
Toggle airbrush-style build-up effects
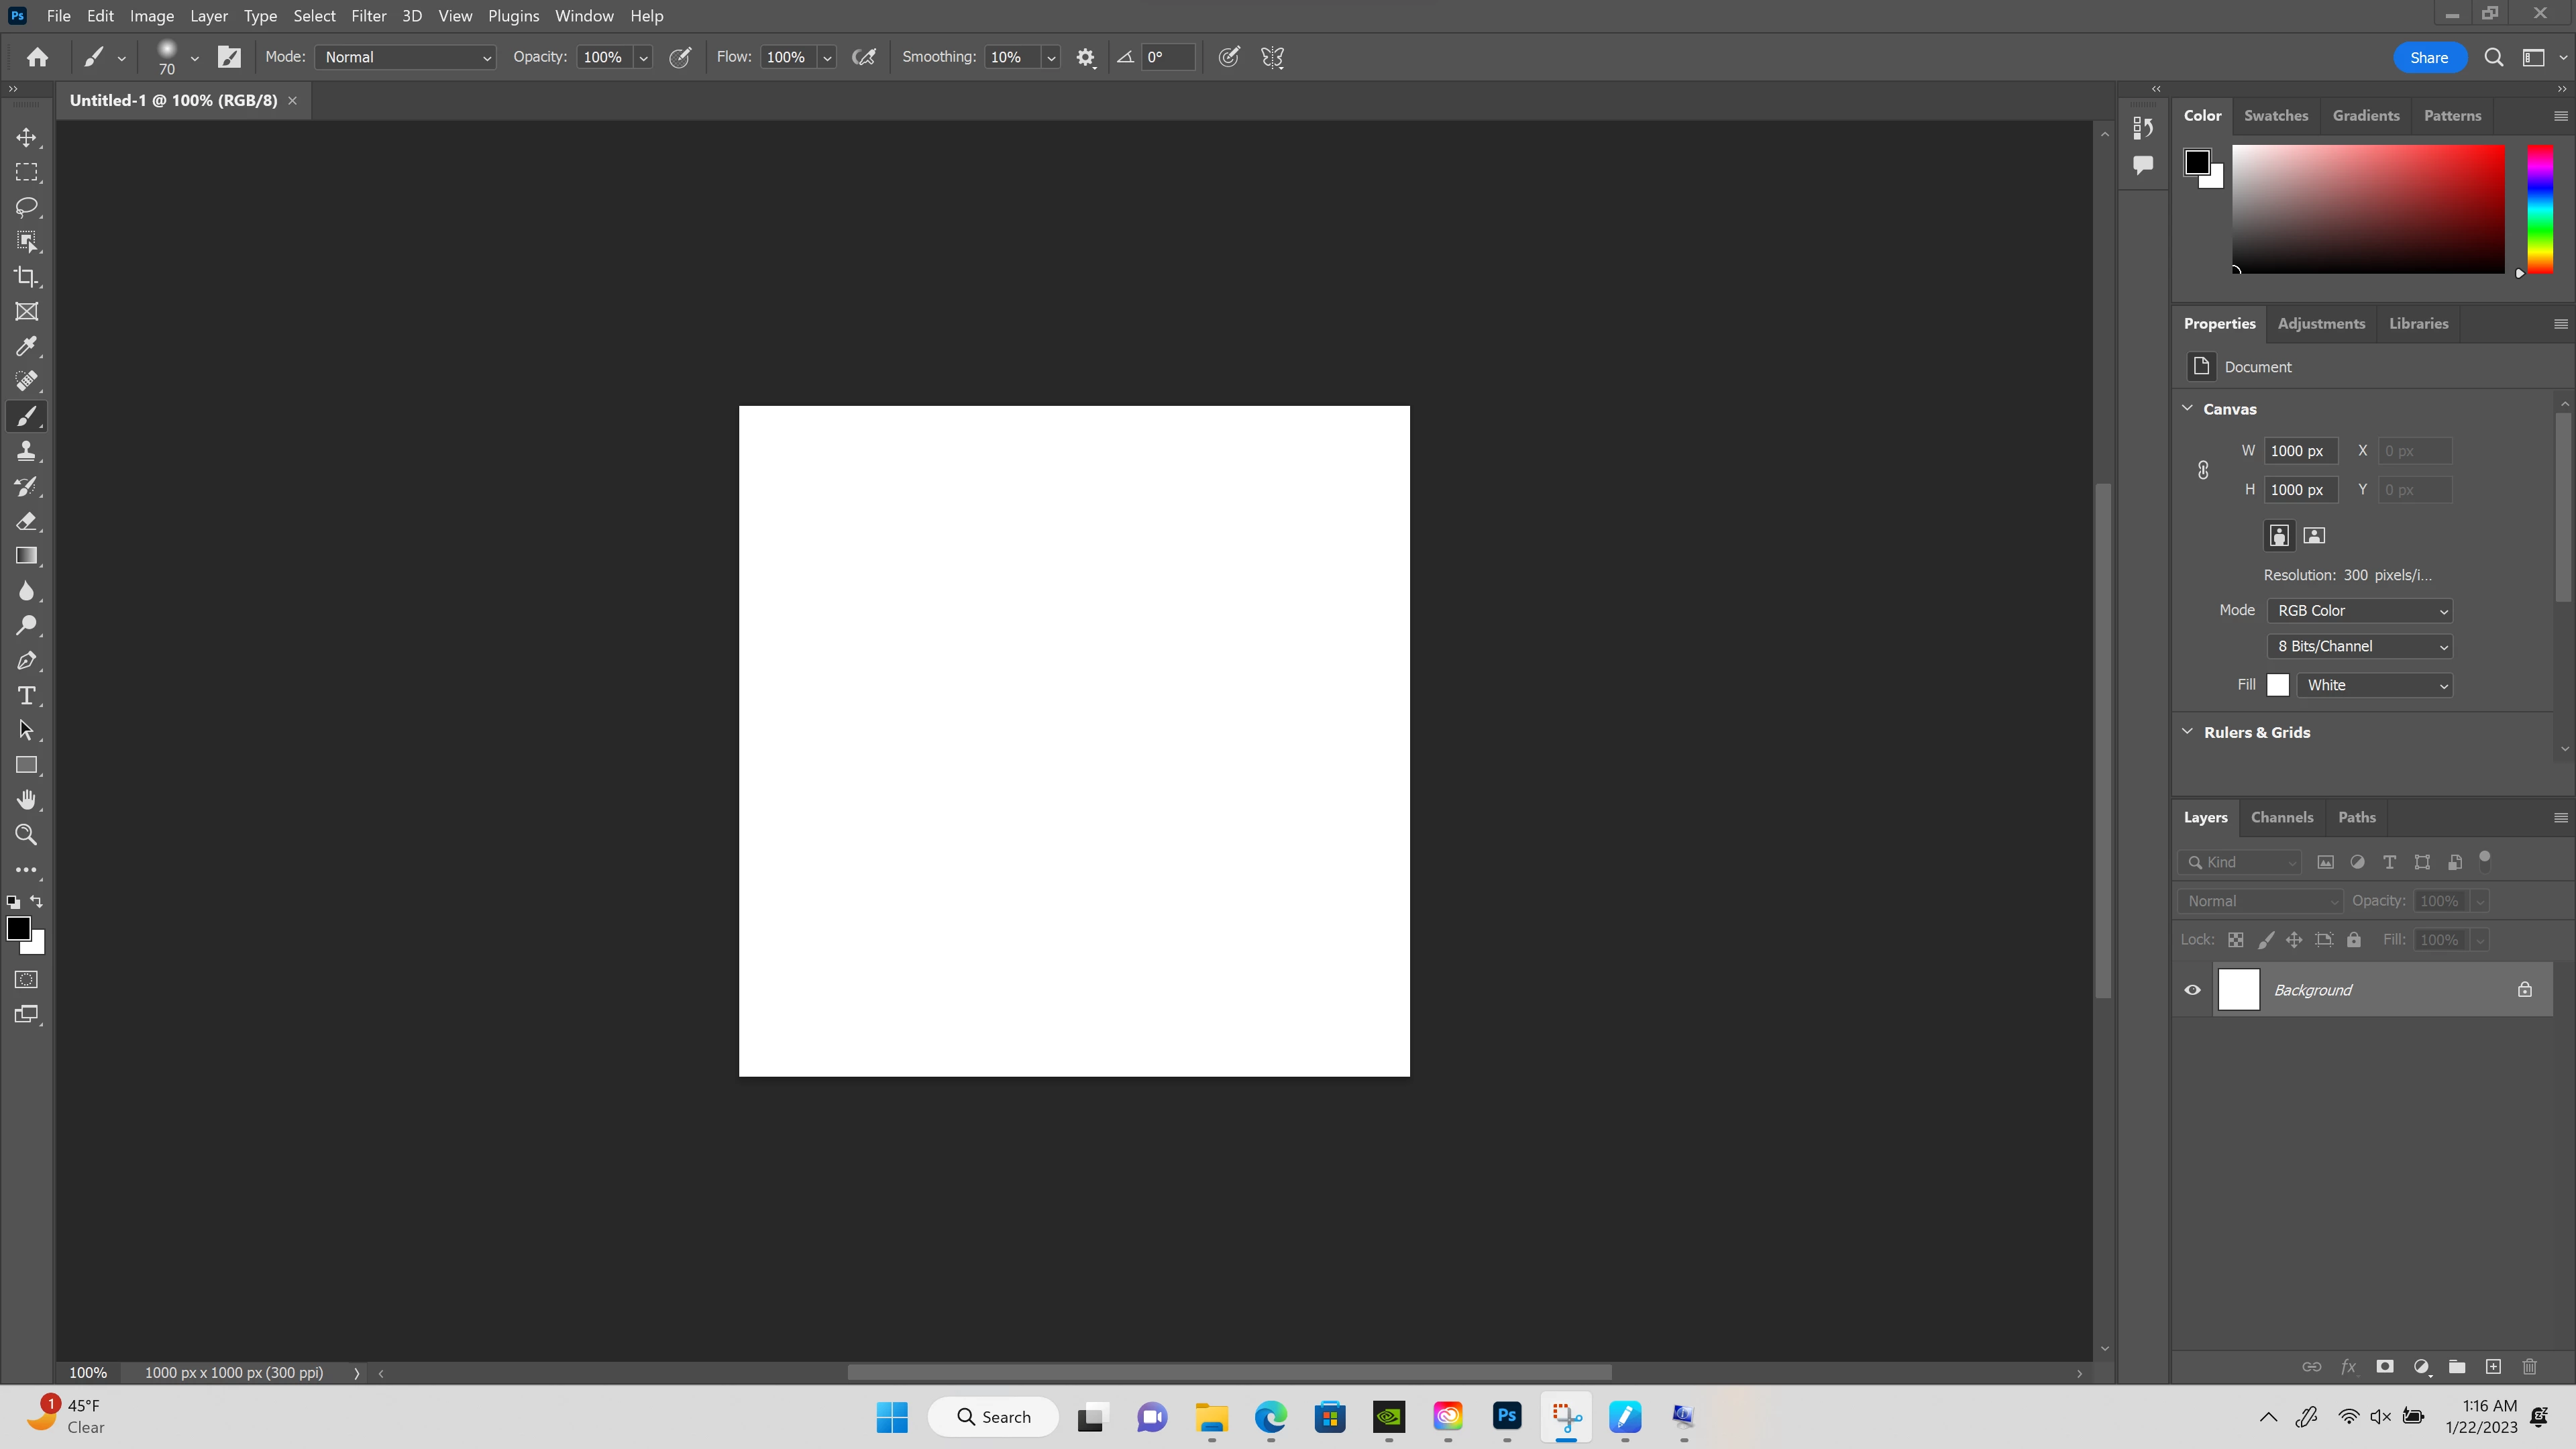pyautogui.click(x=863, y=58)
